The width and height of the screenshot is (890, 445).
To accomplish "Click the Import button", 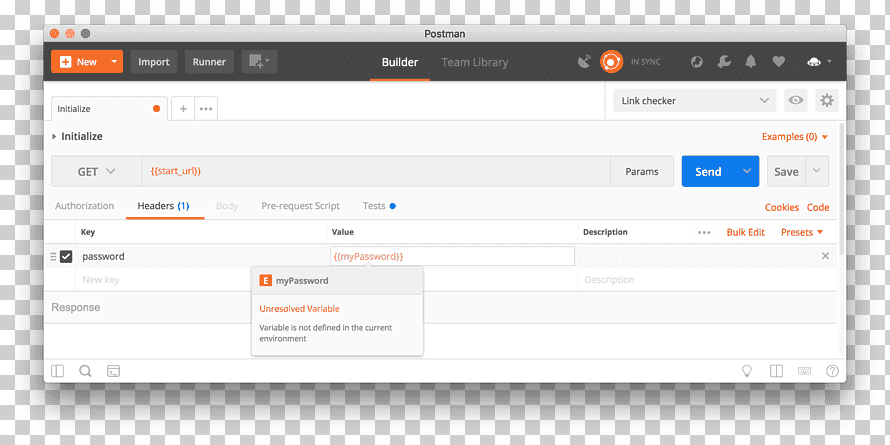I will (154, 62).
